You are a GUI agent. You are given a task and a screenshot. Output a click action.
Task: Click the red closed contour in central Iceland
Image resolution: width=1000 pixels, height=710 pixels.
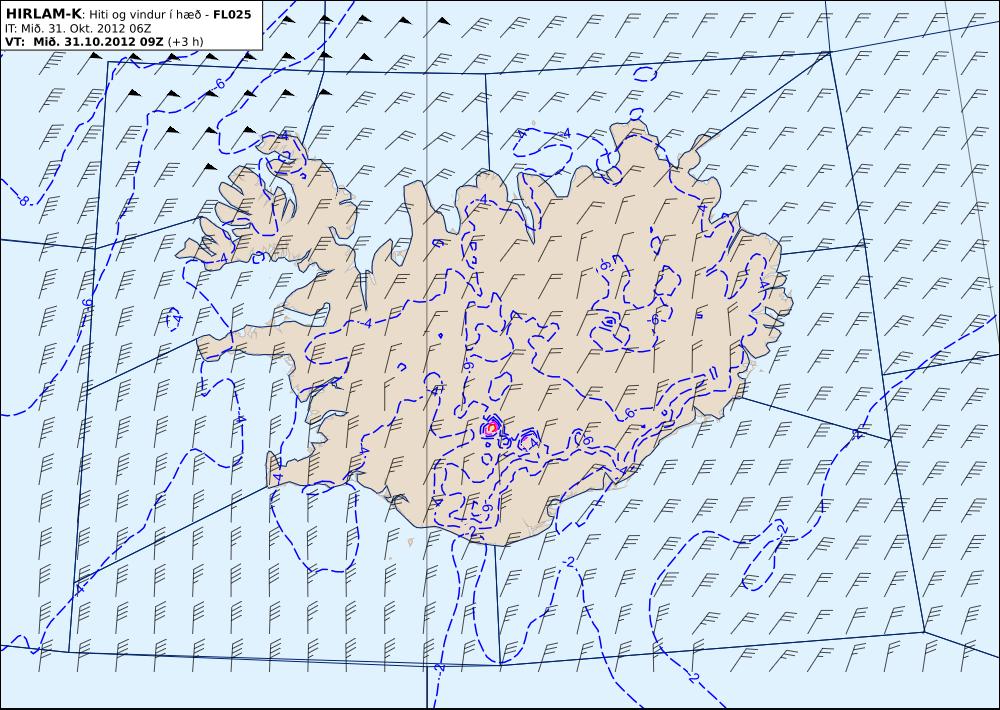coord(491,428)
